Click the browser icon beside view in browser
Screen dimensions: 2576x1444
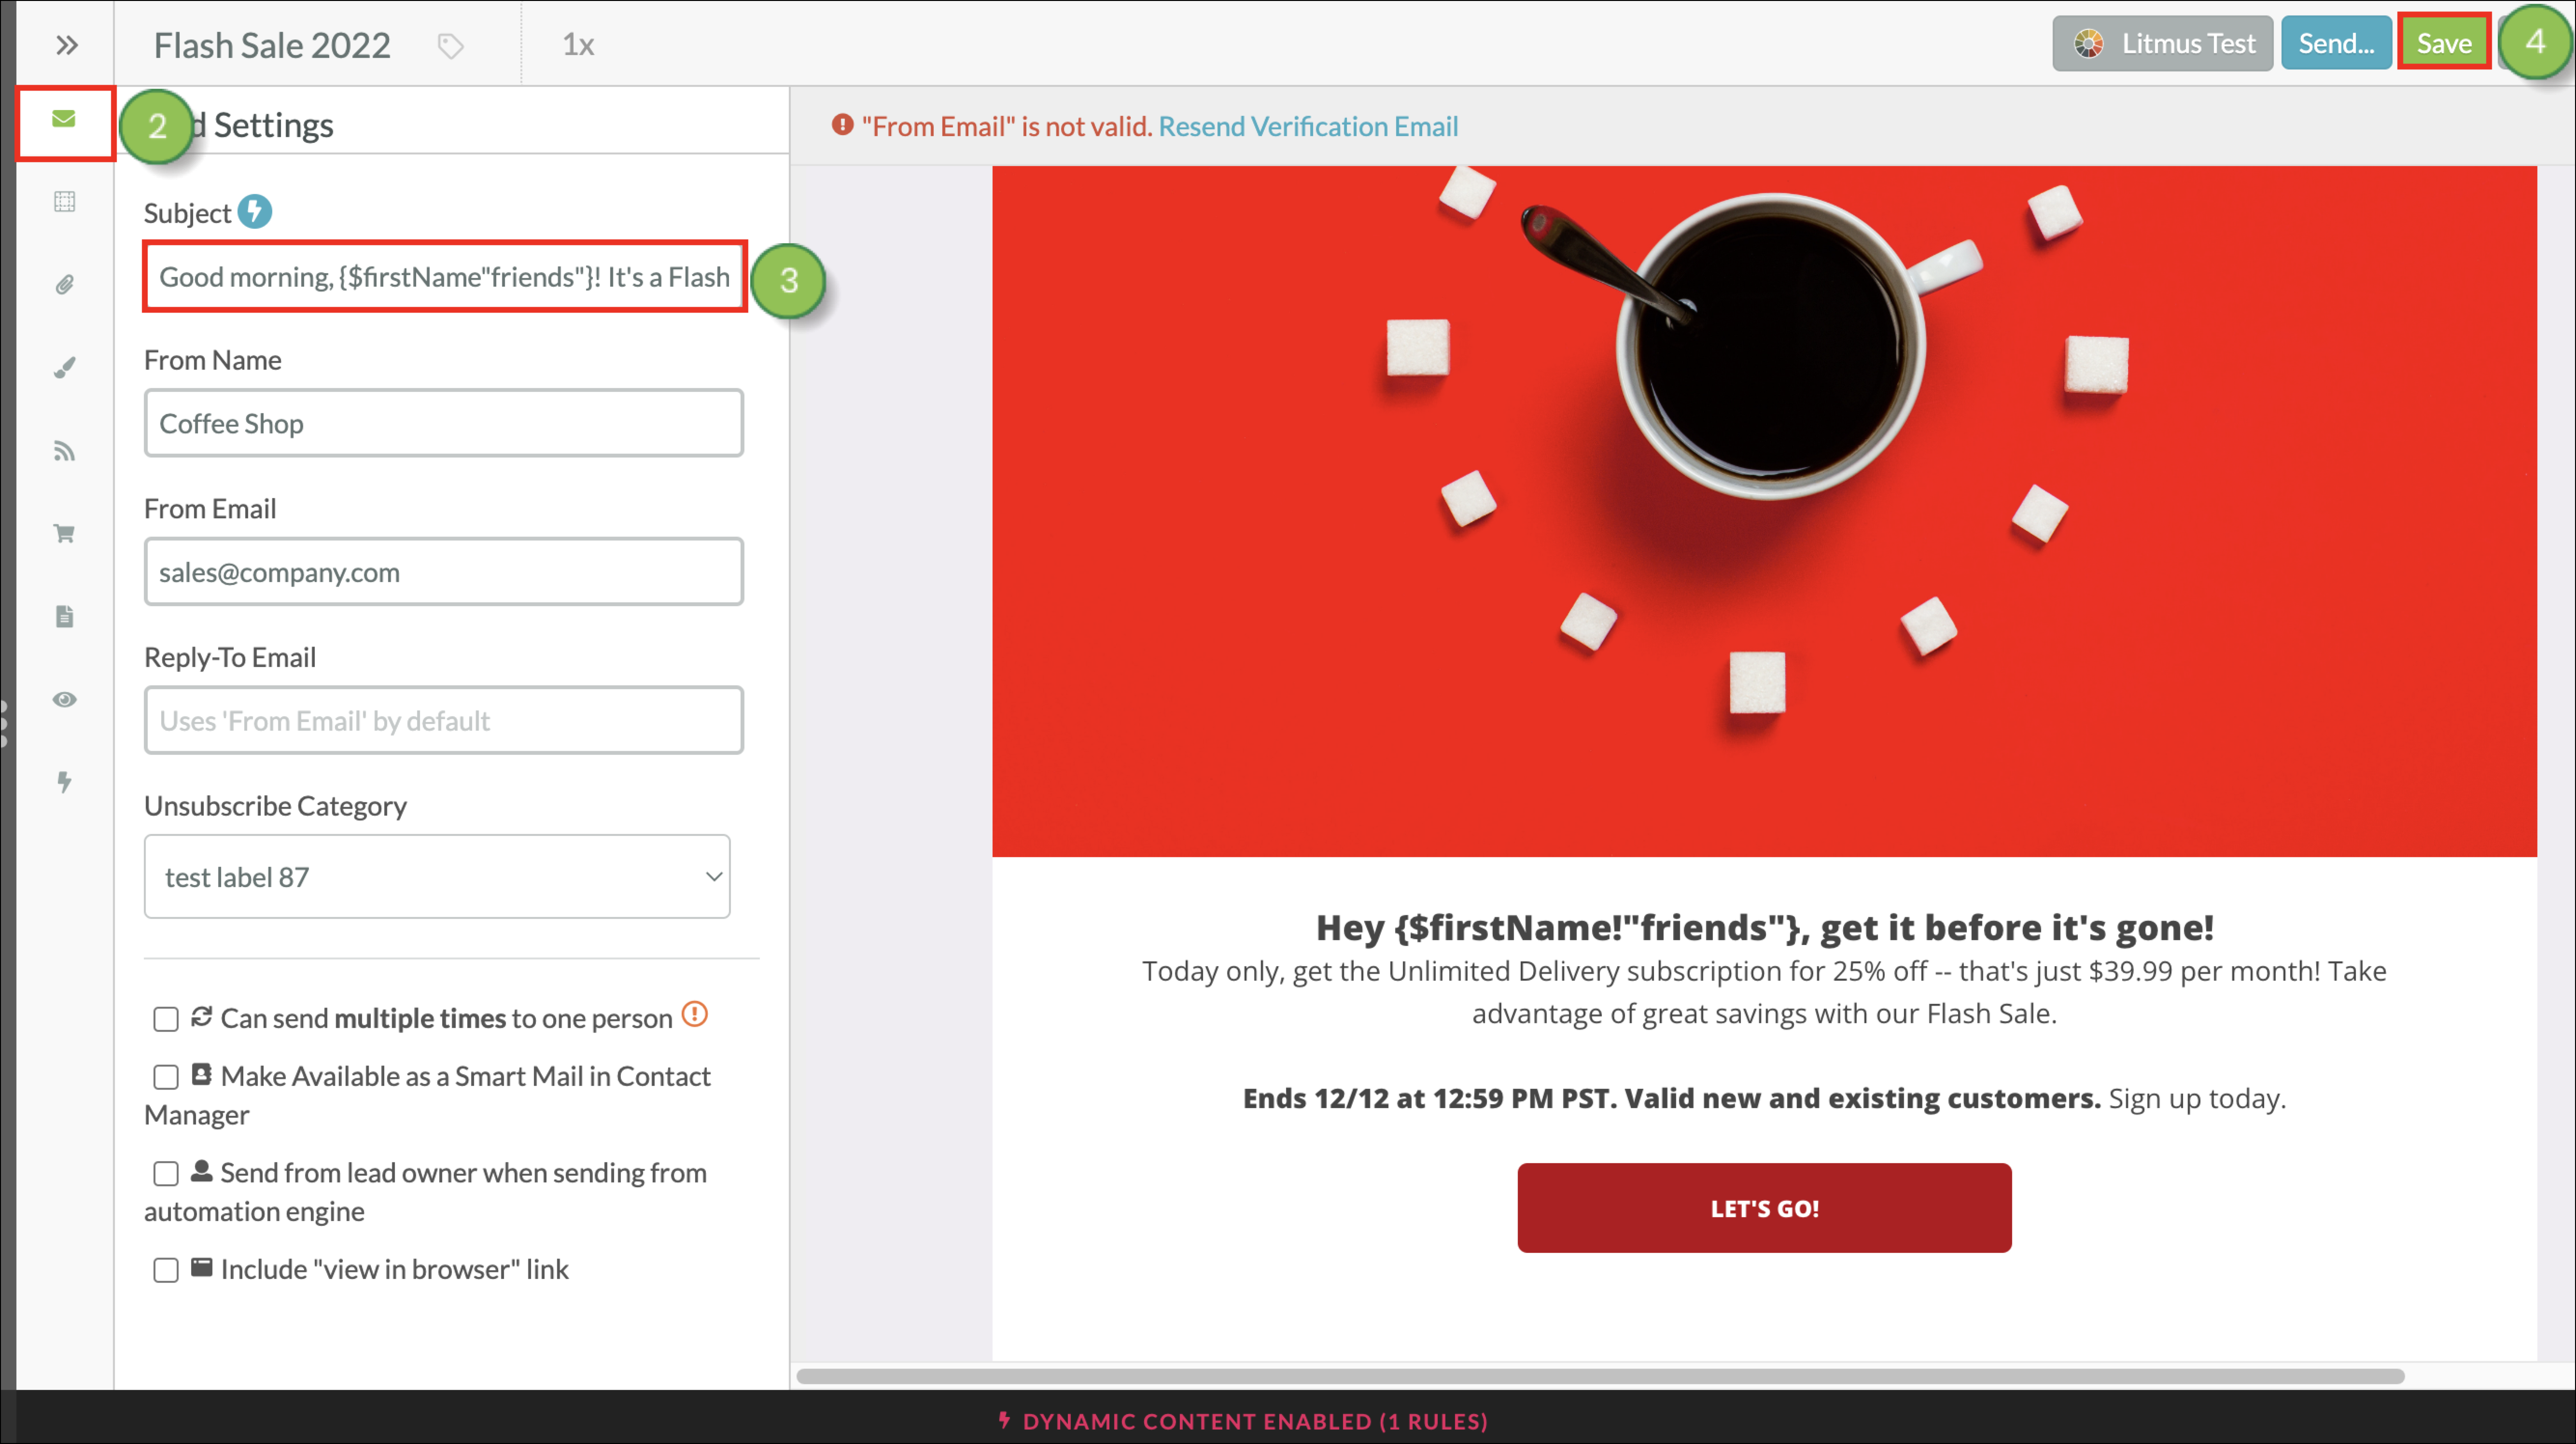click(x=201, y=1267)
